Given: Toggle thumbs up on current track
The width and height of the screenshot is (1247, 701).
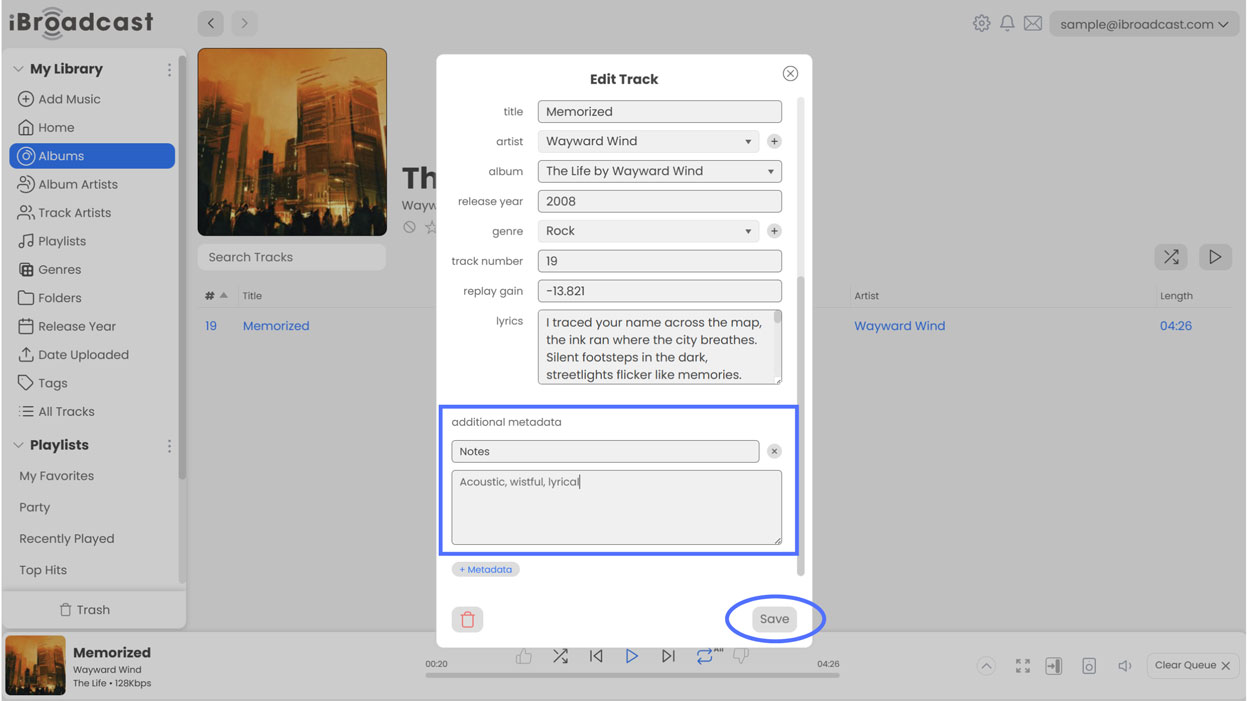Looking at the screenshot, I should click(523, 657).
